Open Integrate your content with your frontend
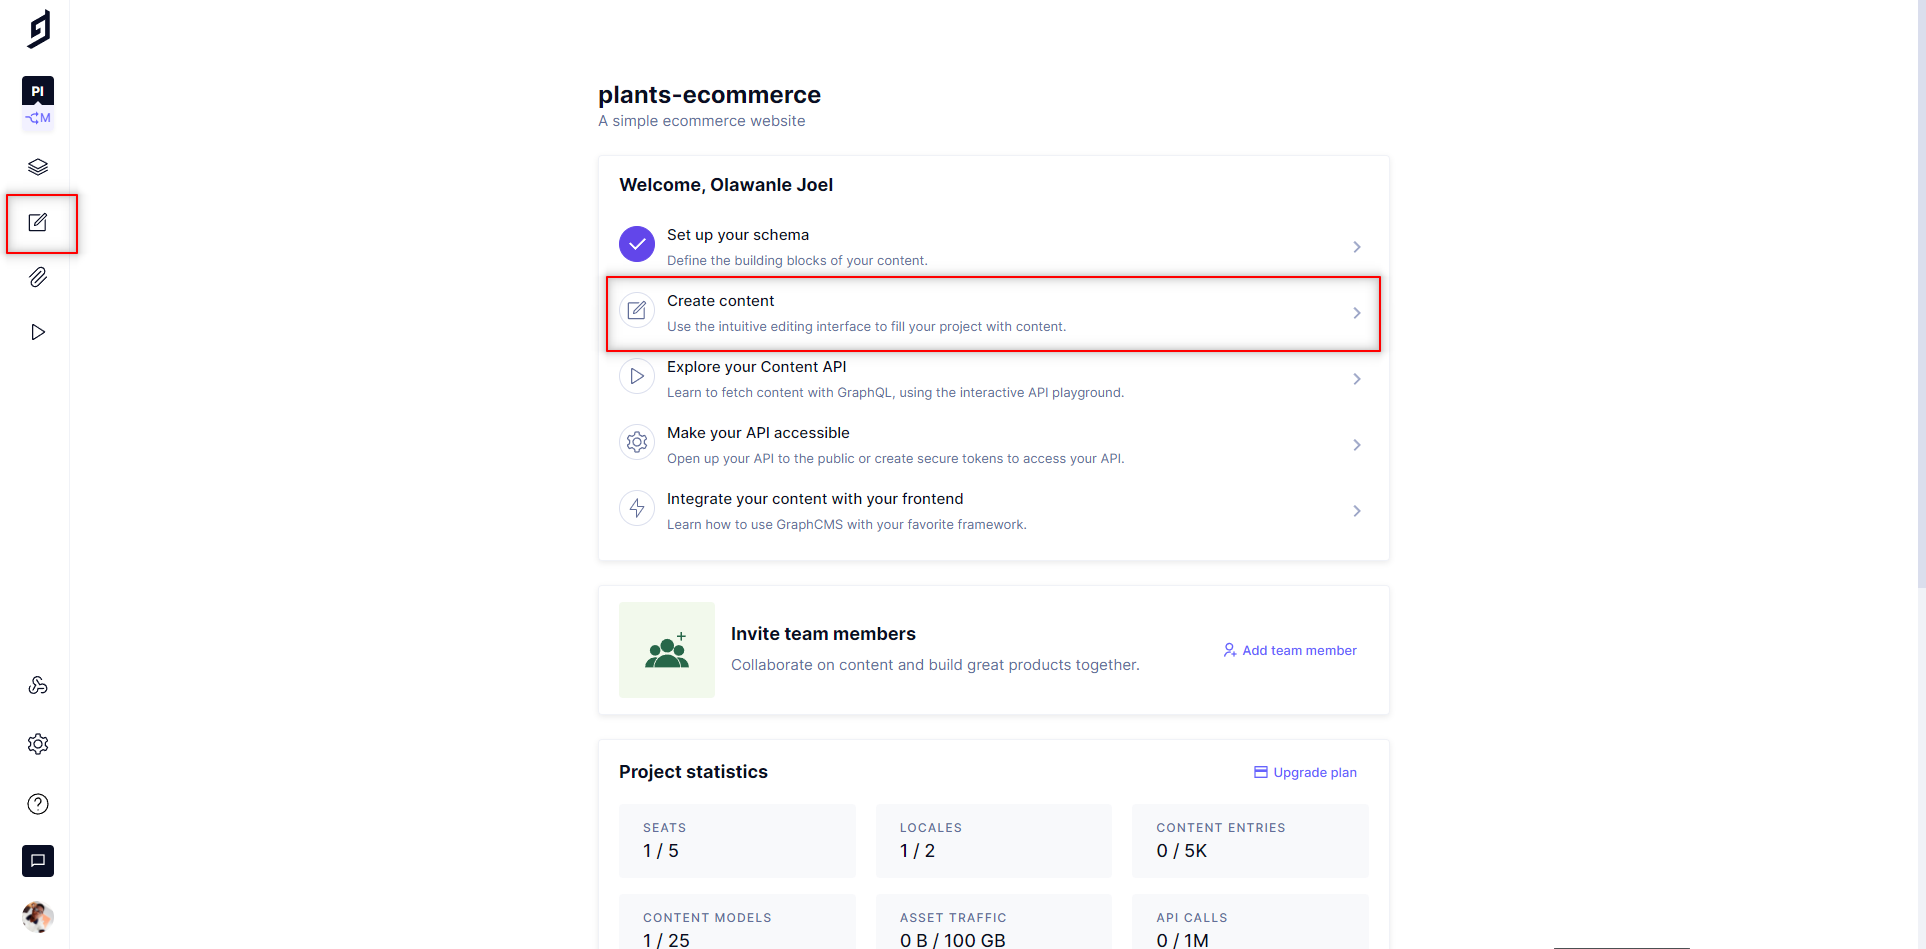The height and width of the screenshot is (949, 1926). (1357, 510)
